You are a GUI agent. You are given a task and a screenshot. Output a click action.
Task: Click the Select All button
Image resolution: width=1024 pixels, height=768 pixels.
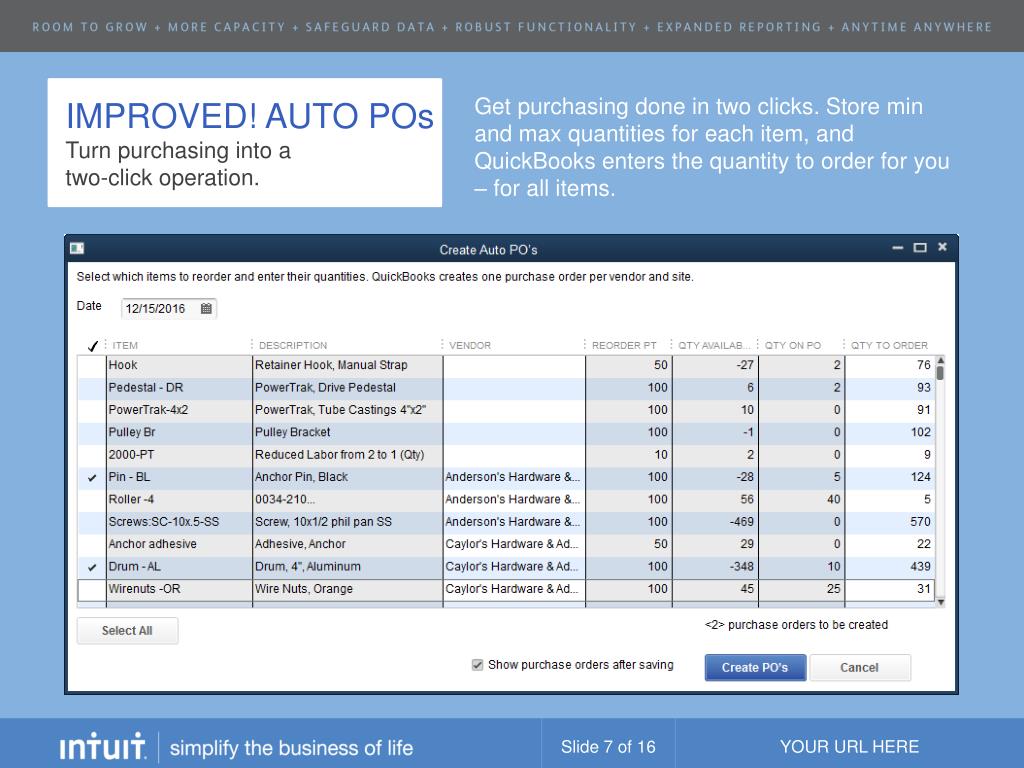pos(127,631)
